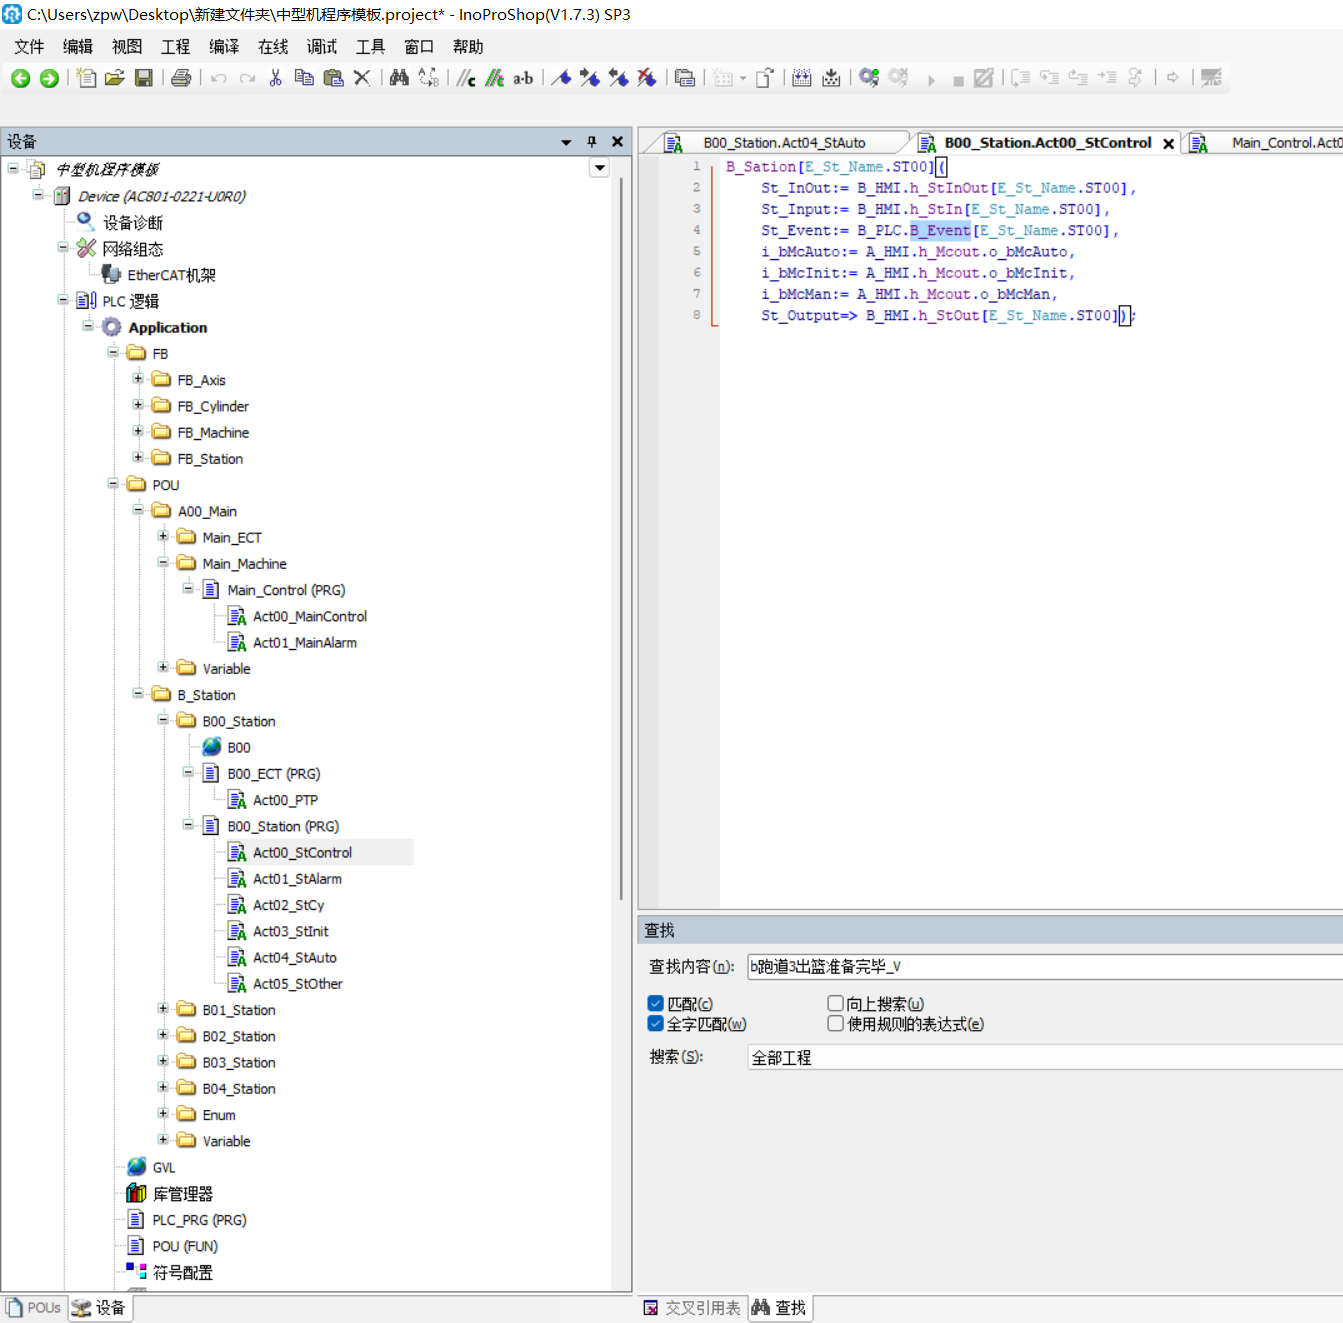Image resolution: width=1343 pixels, height=1323 pixels.
Task: Select the GVL item in tree
Action: coord(164,1167)
